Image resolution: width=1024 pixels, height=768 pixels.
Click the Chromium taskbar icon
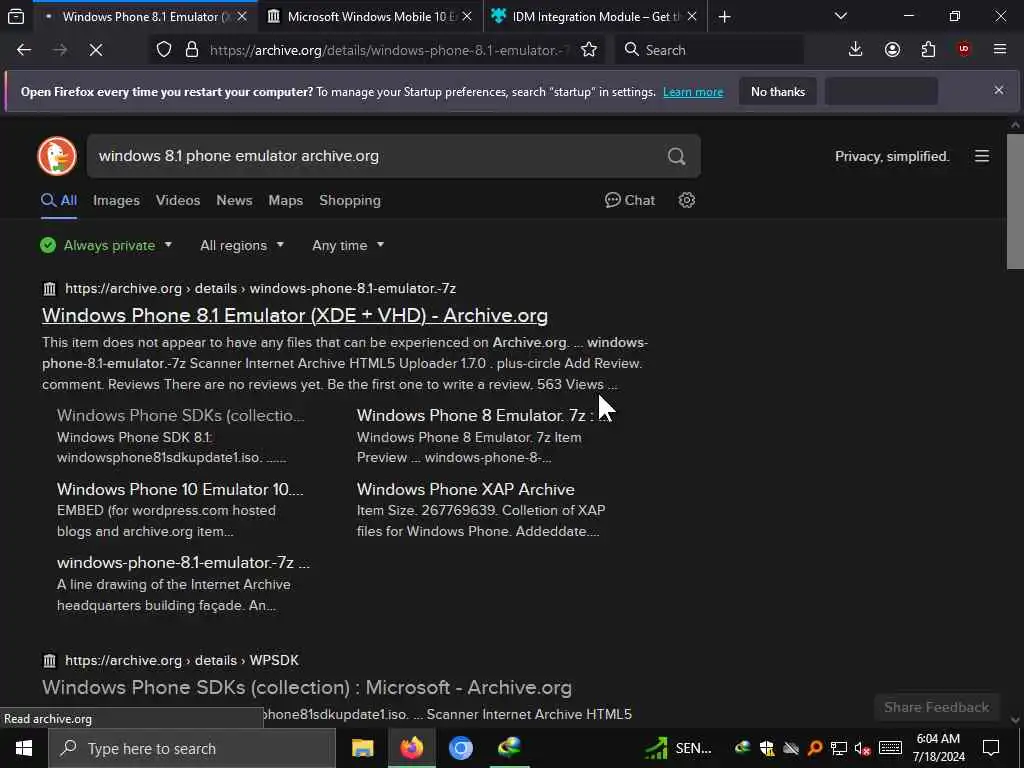pyautogui.click(x=460, y=748)
